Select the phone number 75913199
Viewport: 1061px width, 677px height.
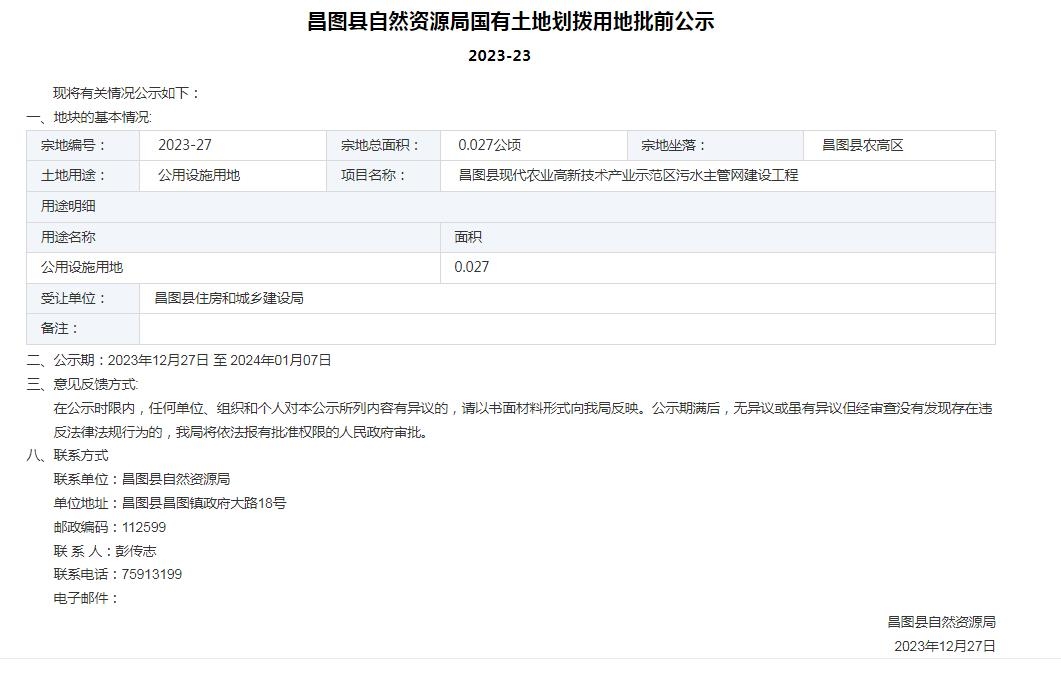(152, 575)
